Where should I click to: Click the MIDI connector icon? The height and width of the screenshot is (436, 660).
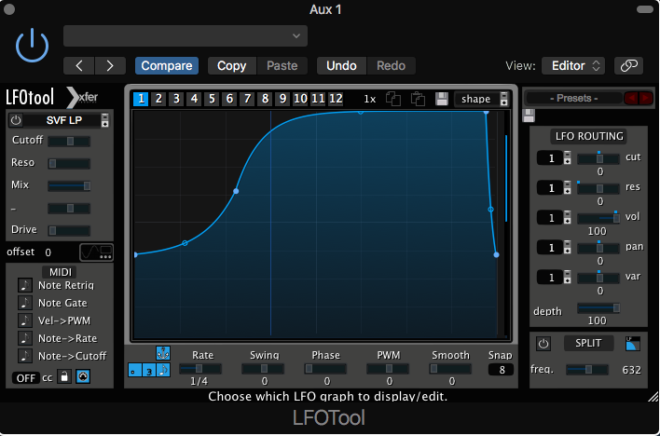pyautogui.click(x=83, y=377)
